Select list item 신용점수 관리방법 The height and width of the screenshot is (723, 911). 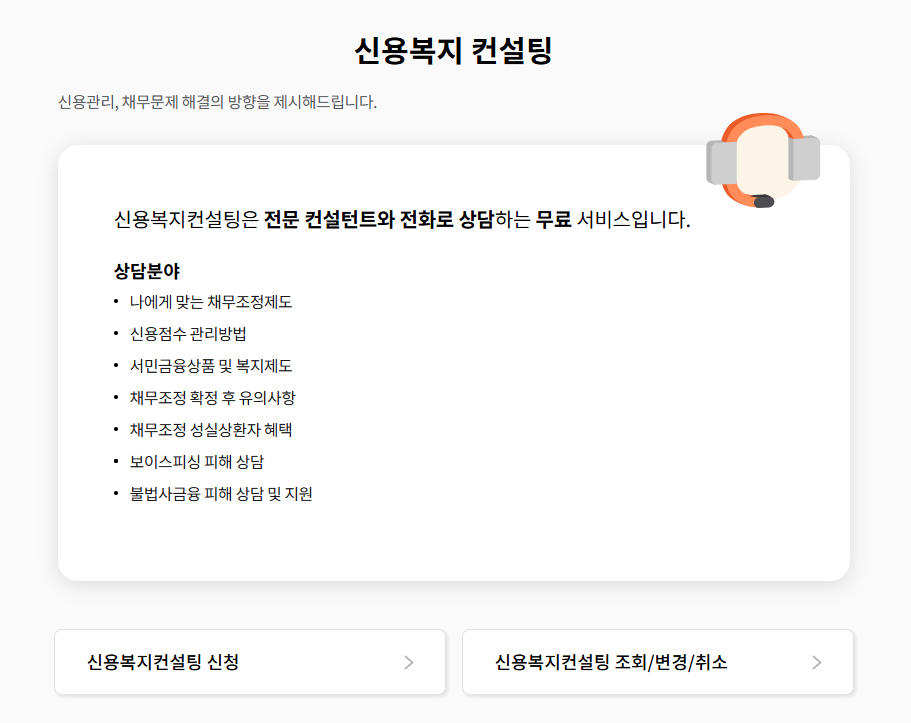[188, 334]
